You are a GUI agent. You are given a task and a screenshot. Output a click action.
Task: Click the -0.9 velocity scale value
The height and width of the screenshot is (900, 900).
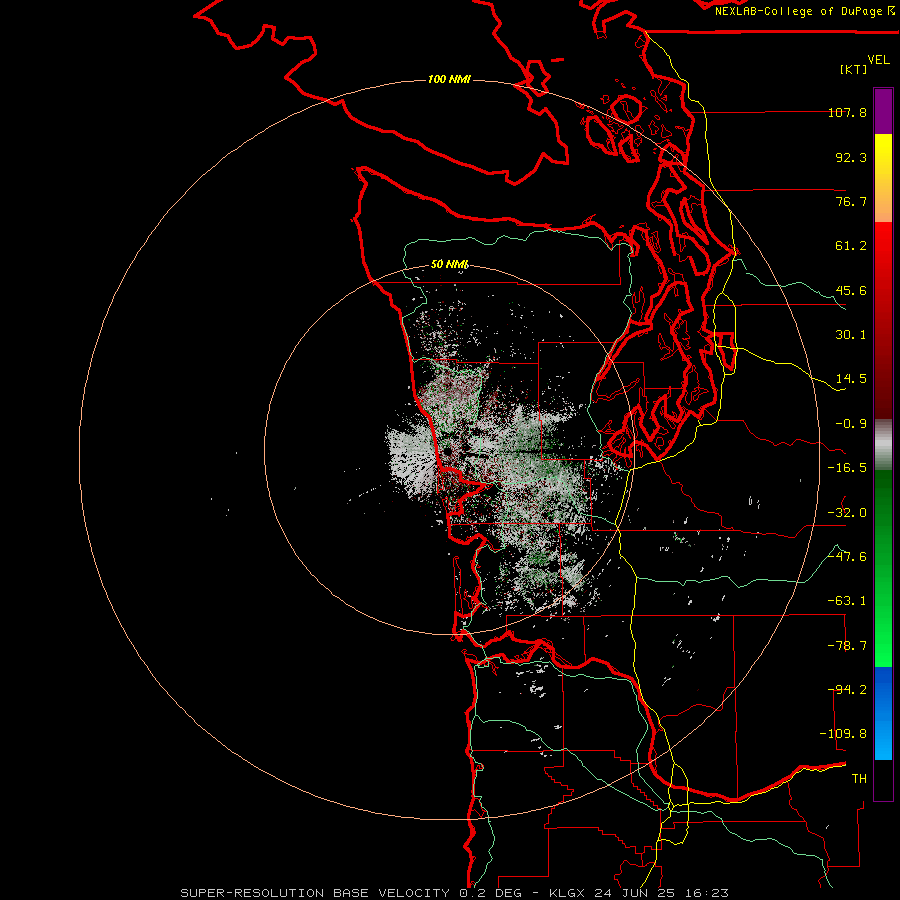pyautogui.click(x=851, y=424)
